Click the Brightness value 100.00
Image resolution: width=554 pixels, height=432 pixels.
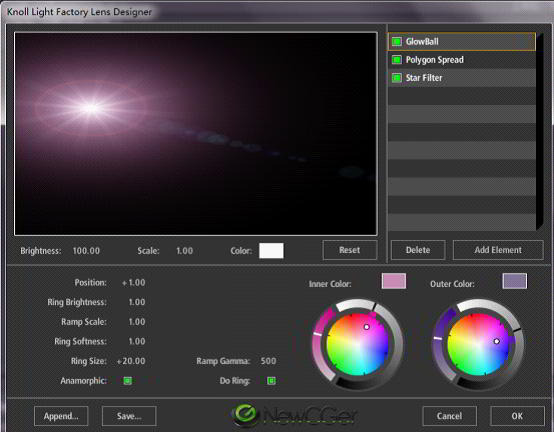(x=86, y=251)
